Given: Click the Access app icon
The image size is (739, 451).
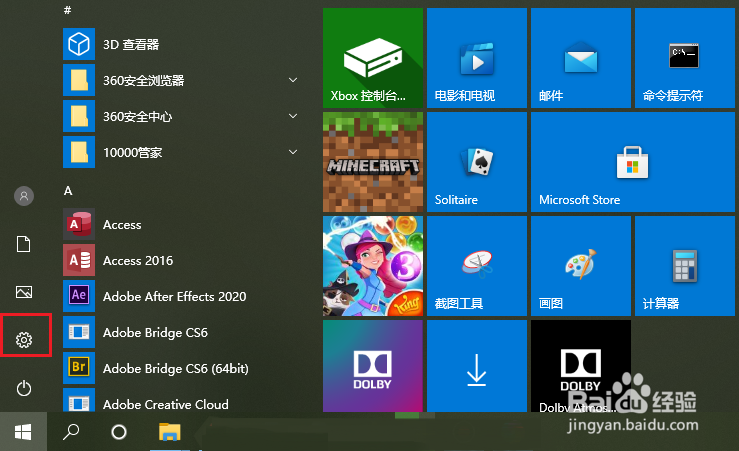Looking at the screenshot, I should (79, 224).
